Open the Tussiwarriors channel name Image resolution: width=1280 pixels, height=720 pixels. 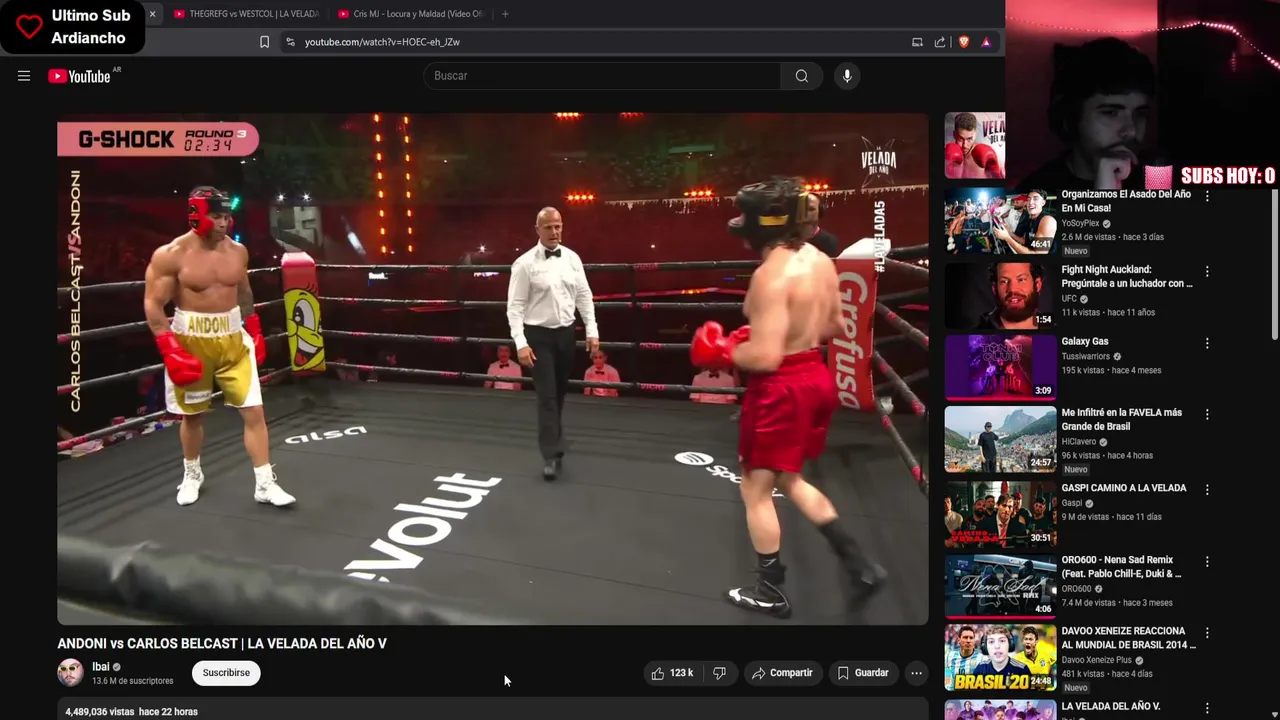click(1086, 356)
